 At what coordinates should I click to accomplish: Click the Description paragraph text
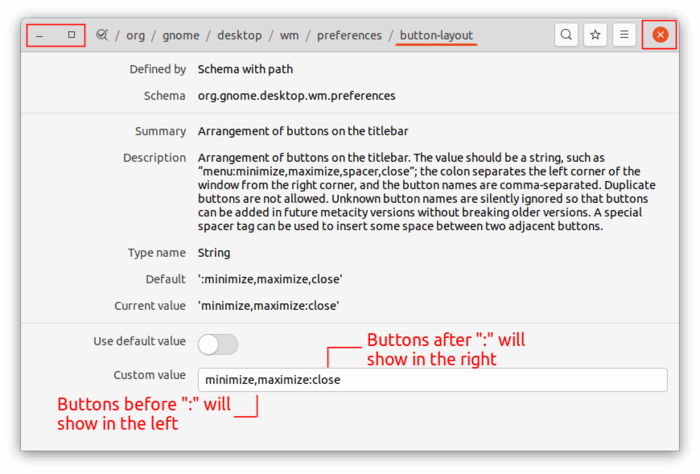pyautogui.click(x=427, y=192)
